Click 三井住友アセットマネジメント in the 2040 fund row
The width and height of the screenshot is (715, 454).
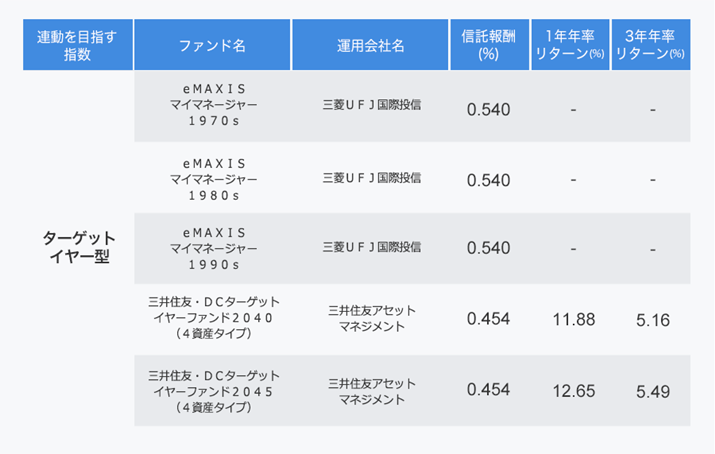371,318
